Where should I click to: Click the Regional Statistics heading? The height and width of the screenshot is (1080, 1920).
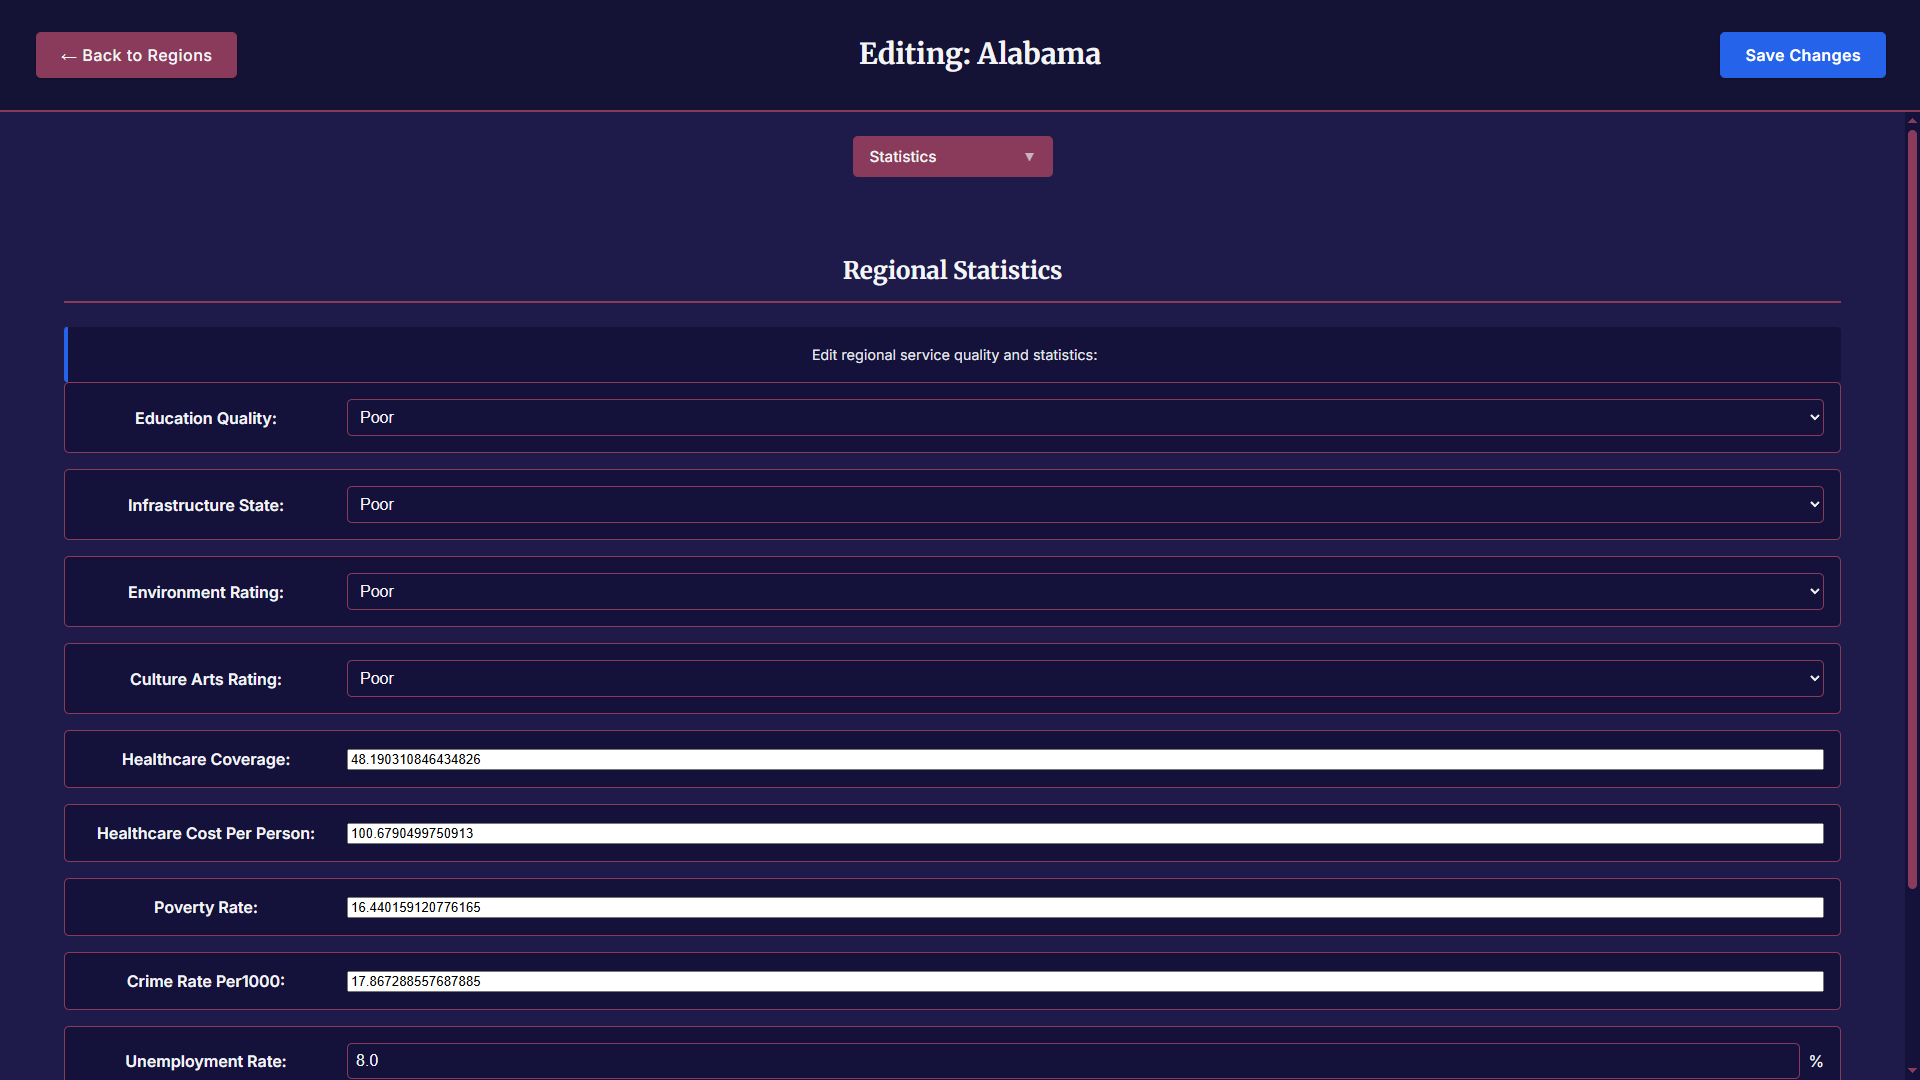(951, 270)
